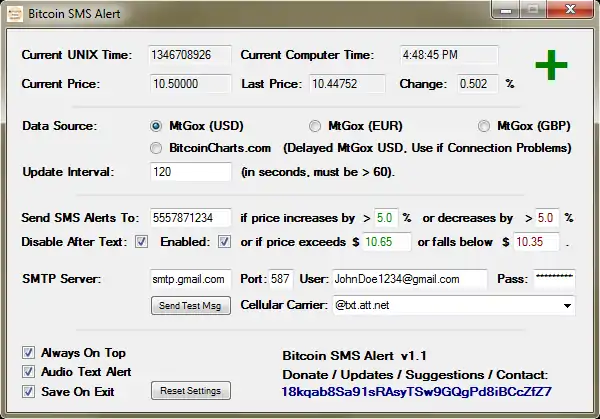
Task: Click the Reset Settings button
Action: [191, 390]
